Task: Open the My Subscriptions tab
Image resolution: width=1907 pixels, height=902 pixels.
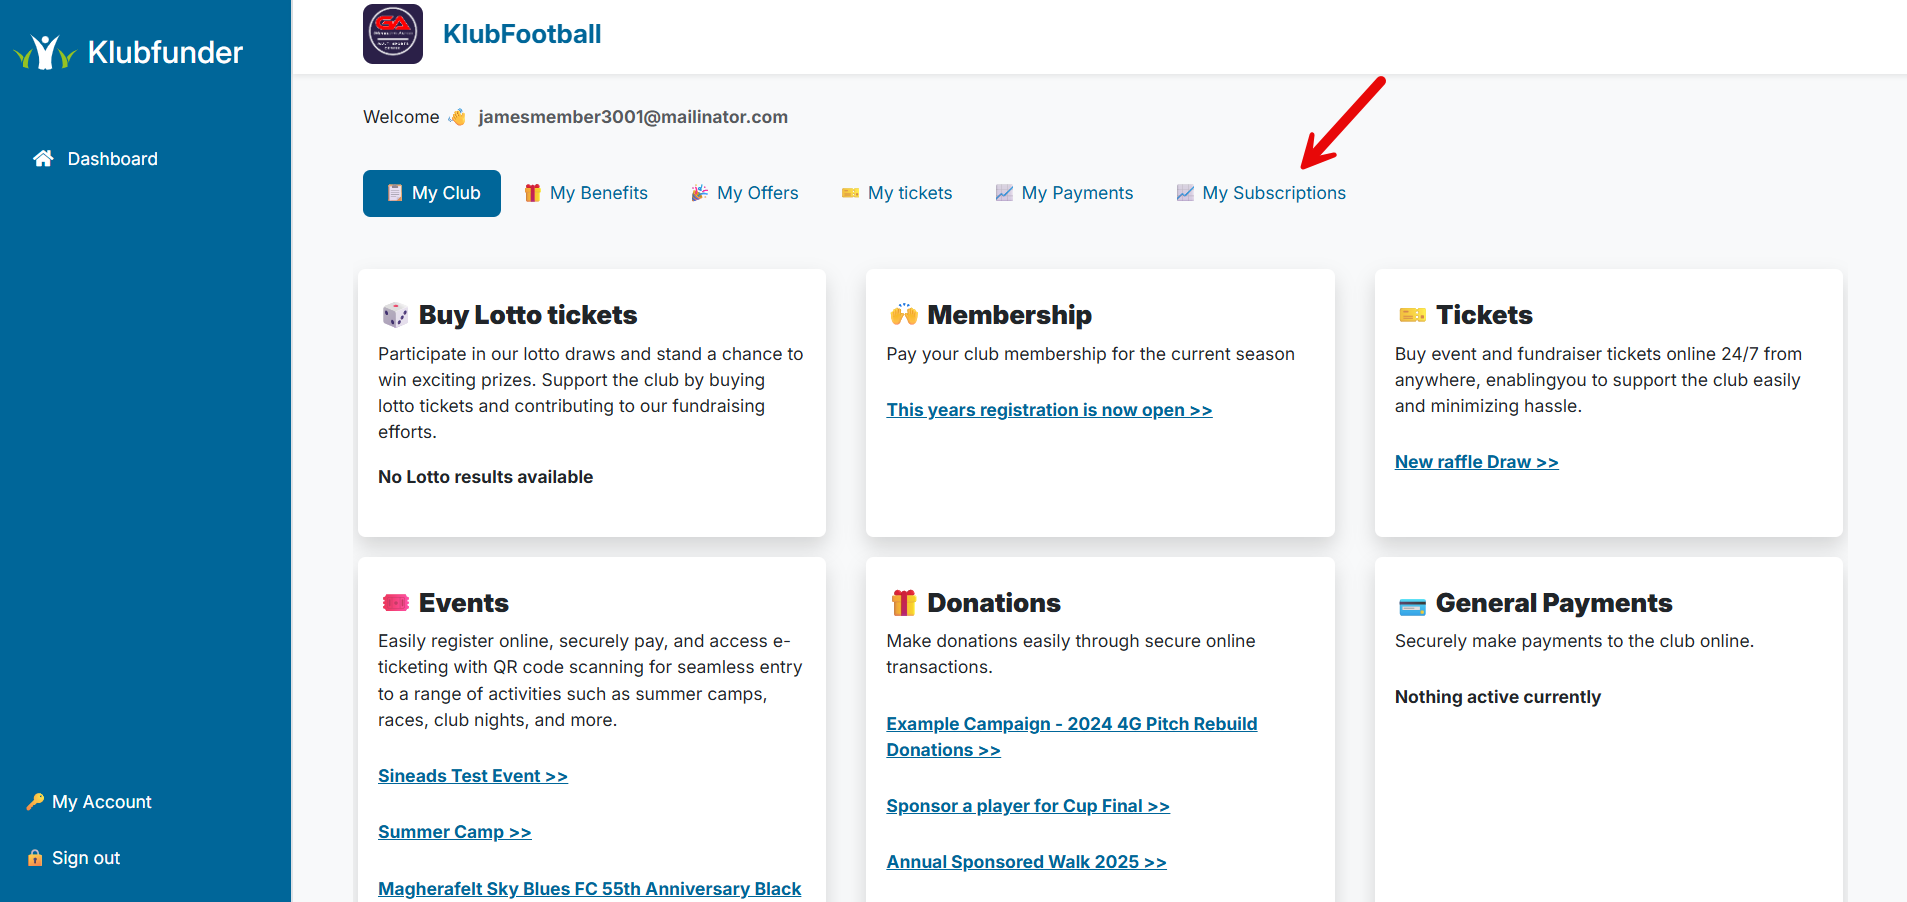Action: 1261,193
